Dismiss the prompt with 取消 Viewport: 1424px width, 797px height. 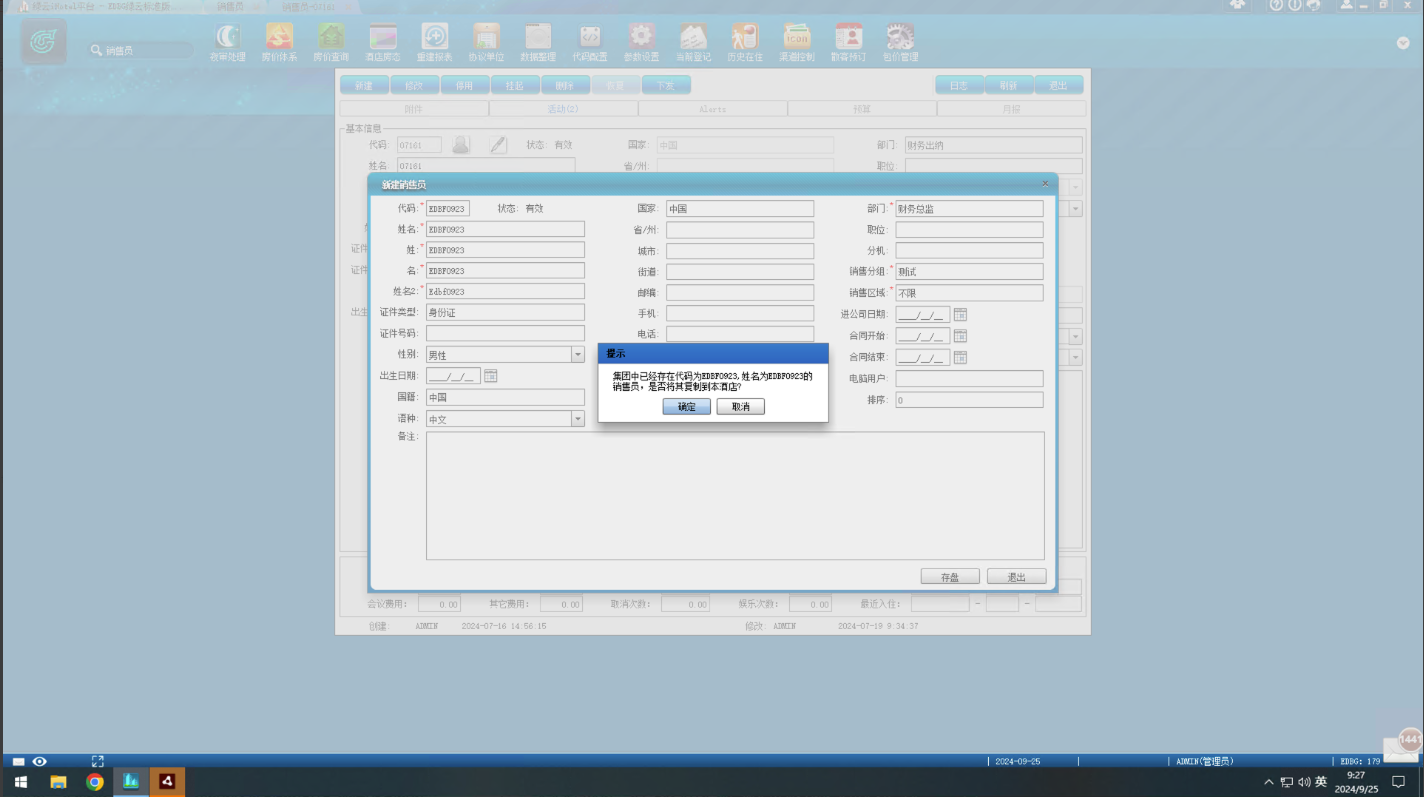coord(741,407)
